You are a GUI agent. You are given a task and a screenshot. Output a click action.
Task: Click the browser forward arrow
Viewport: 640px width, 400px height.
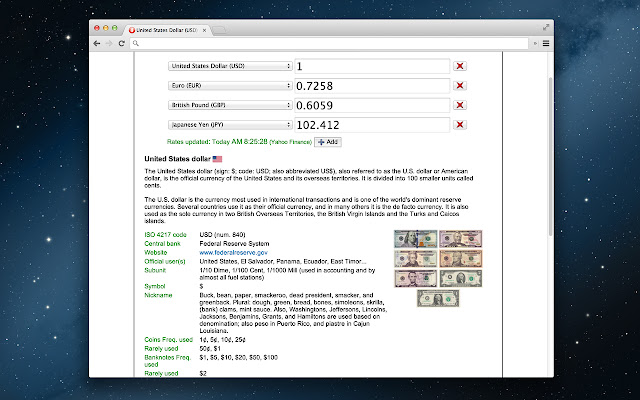109,43
